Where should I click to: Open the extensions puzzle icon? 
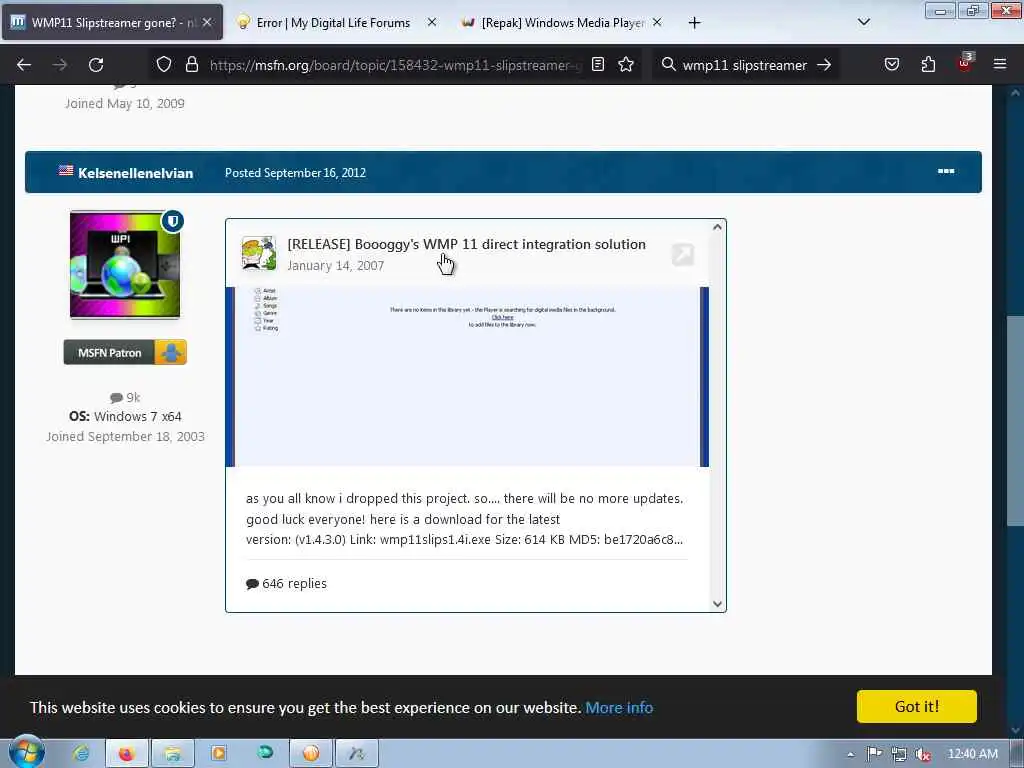928,64
